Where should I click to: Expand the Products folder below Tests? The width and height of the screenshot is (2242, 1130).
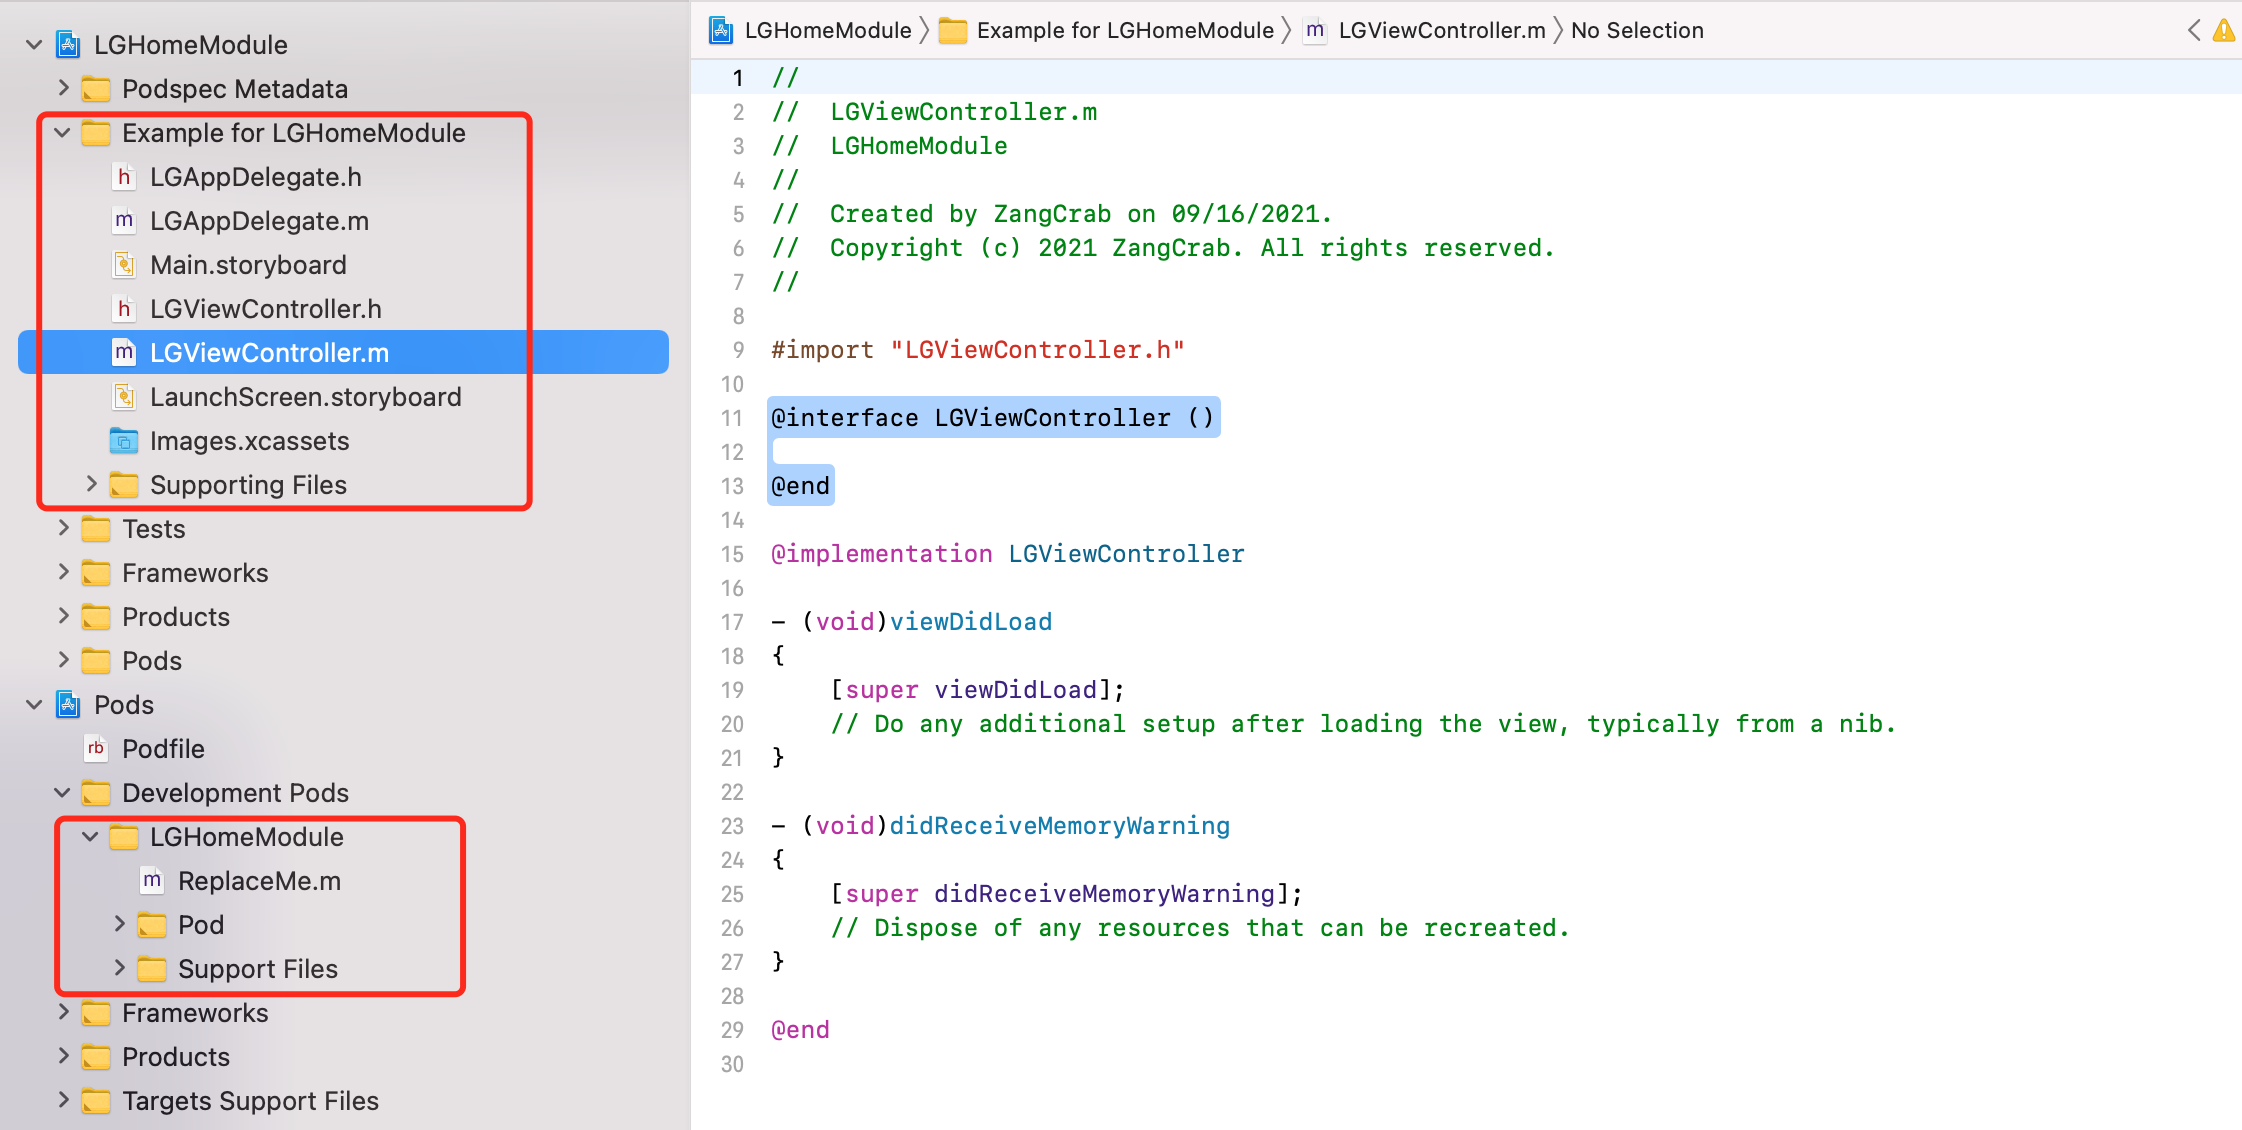coord(63,616)
